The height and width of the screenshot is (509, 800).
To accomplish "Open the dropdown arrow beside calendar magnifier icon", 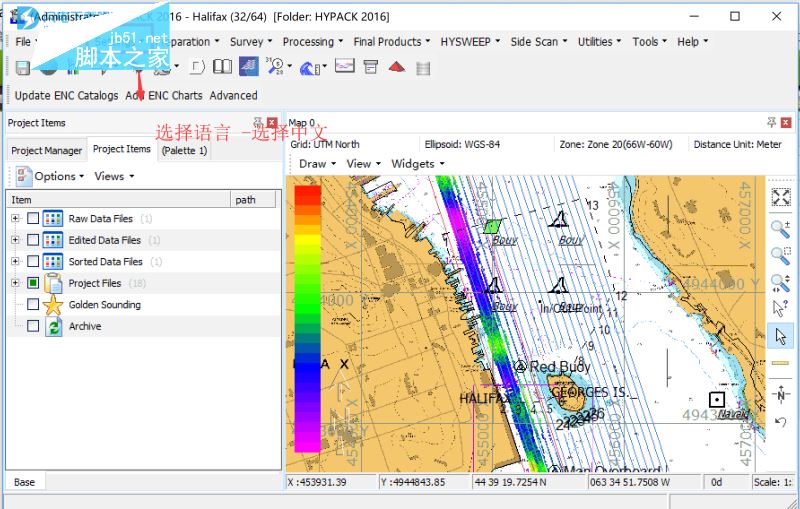I will point(289,66).
